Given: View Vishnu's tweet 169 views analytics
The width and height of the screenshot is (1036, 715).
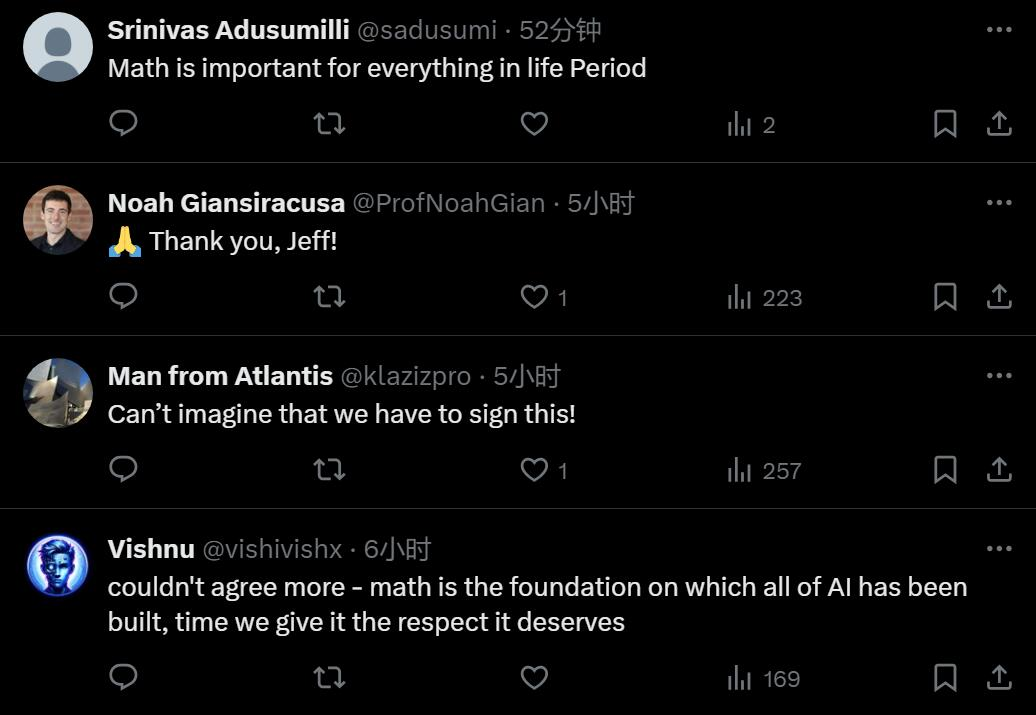Looking at the screenshot, I should (764, 679).
